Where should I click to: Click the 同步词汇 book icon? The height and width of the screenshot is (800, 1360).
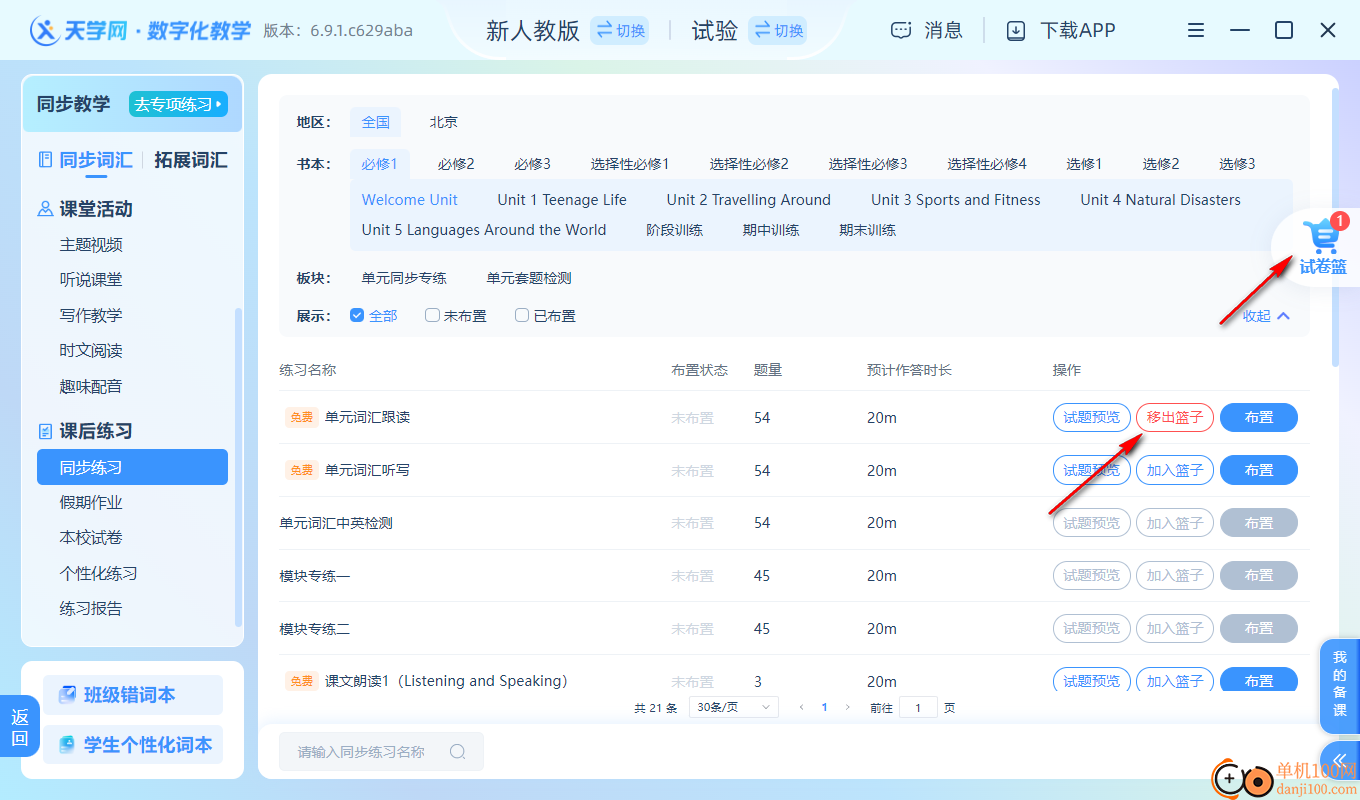[x=45, y=160]
